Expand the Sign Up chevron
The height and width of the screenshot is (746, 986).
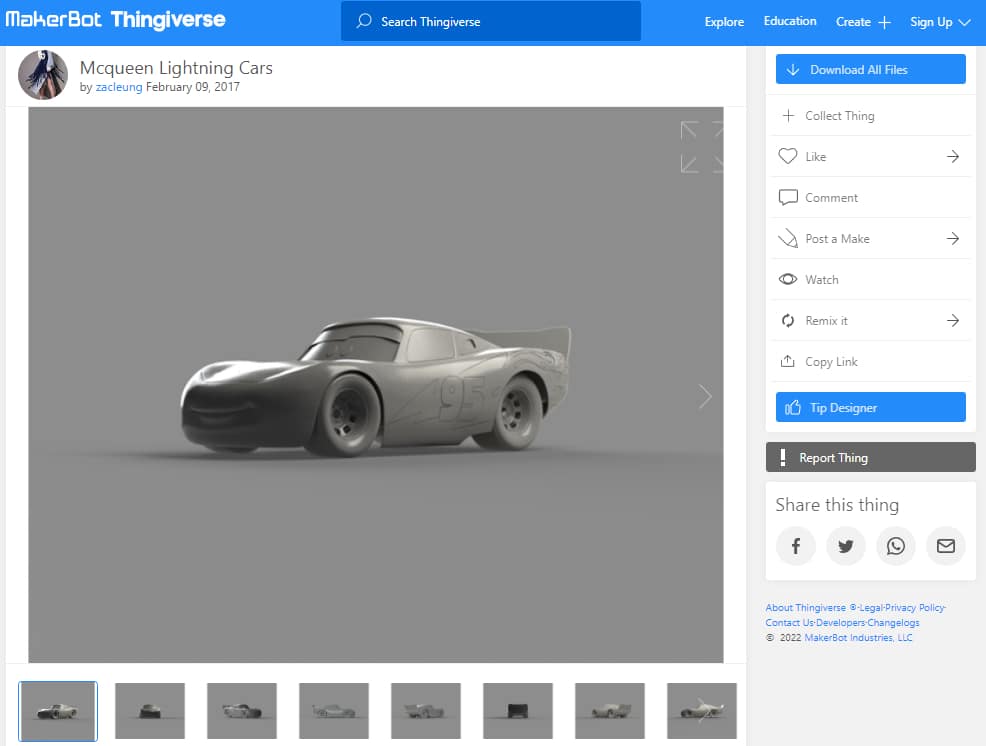point(964,23)
